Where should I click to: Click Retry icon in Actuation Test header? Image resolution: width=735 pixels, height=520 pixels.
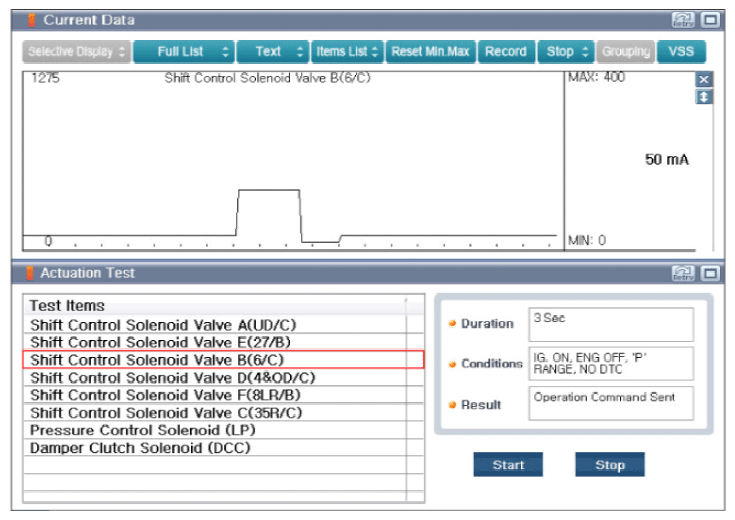pyautogui.click(x=683, y=273)
